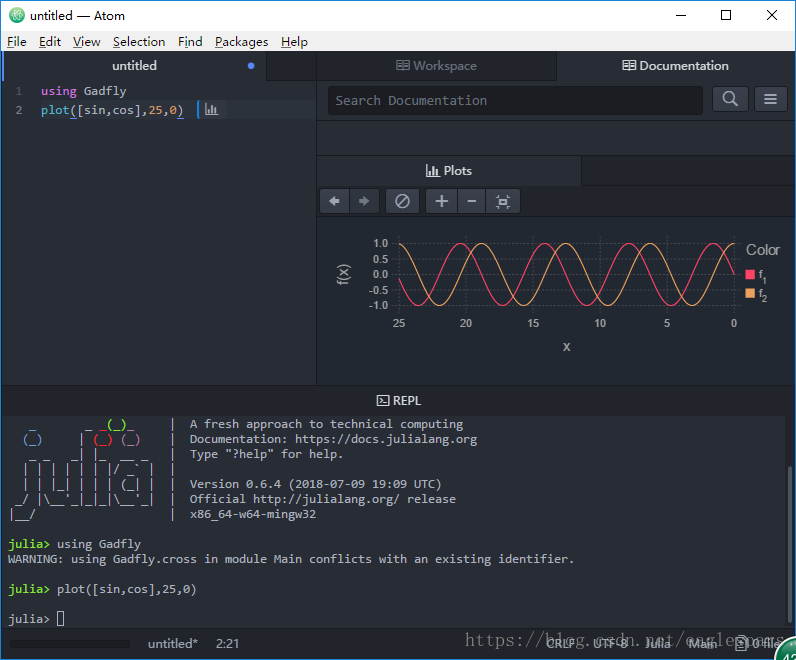The height and width of the screenshot is (660, 796).
Task: Open the View menu
Action: coord(86,42)
